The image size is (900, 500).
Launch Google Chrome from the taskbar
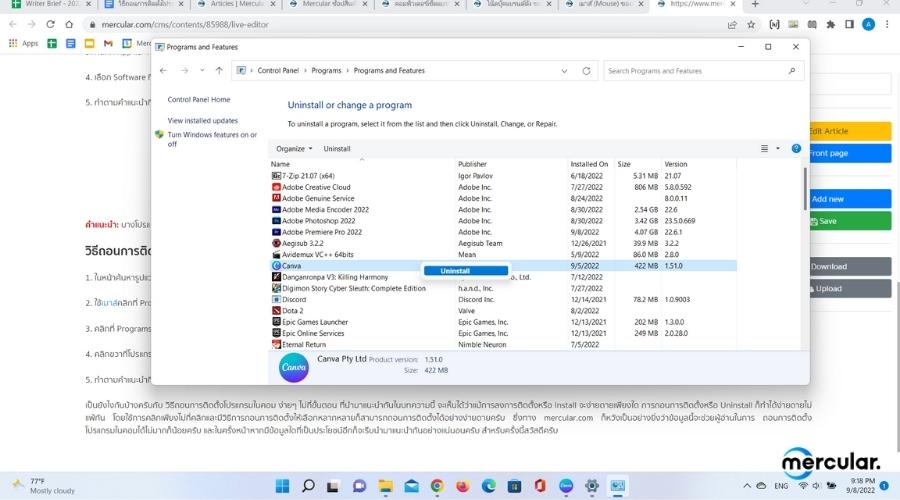[437, 486]
